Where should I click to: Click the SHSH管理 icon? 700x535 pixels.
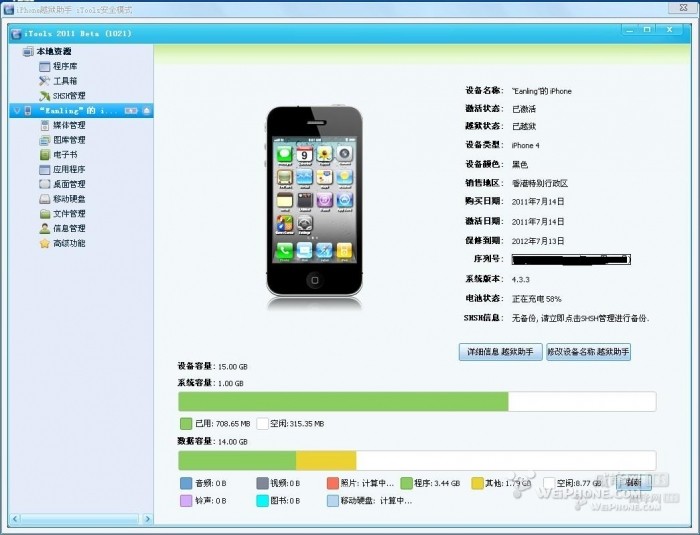45,96
